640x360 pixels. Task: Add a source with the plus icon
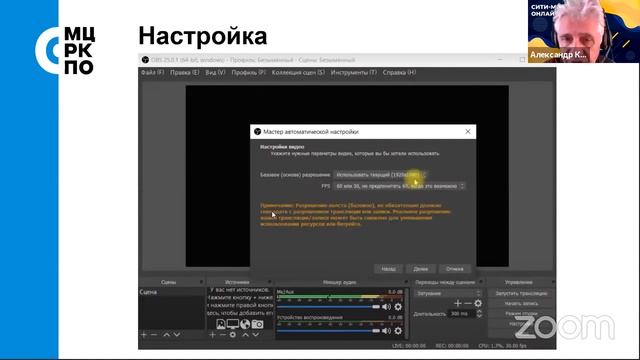click(x=212, y=335)
